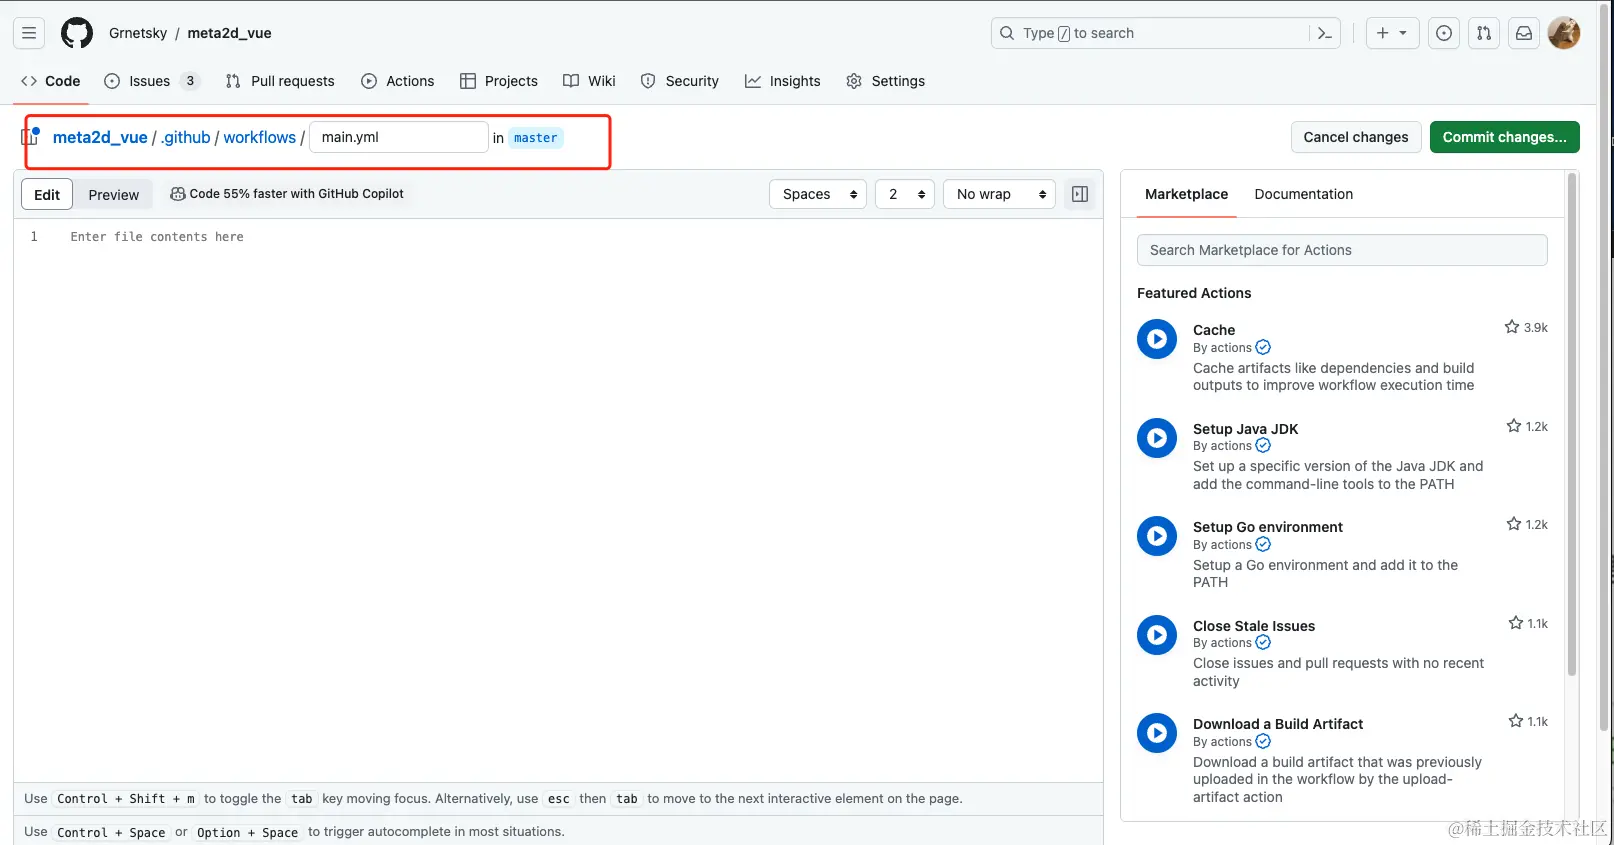Viewport: 1614px width, 845px height.
Task: Open the Security tab
Action: click(x=680, y=81)
